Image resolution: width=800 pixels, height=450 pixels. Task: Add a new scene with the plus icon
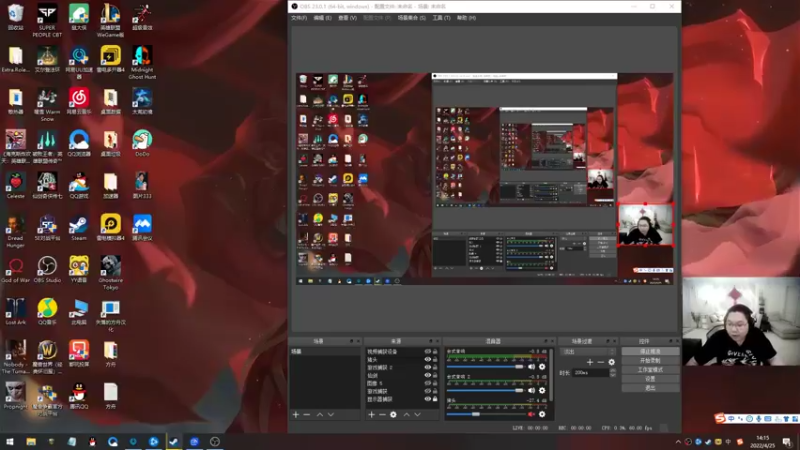coord(296,415)
